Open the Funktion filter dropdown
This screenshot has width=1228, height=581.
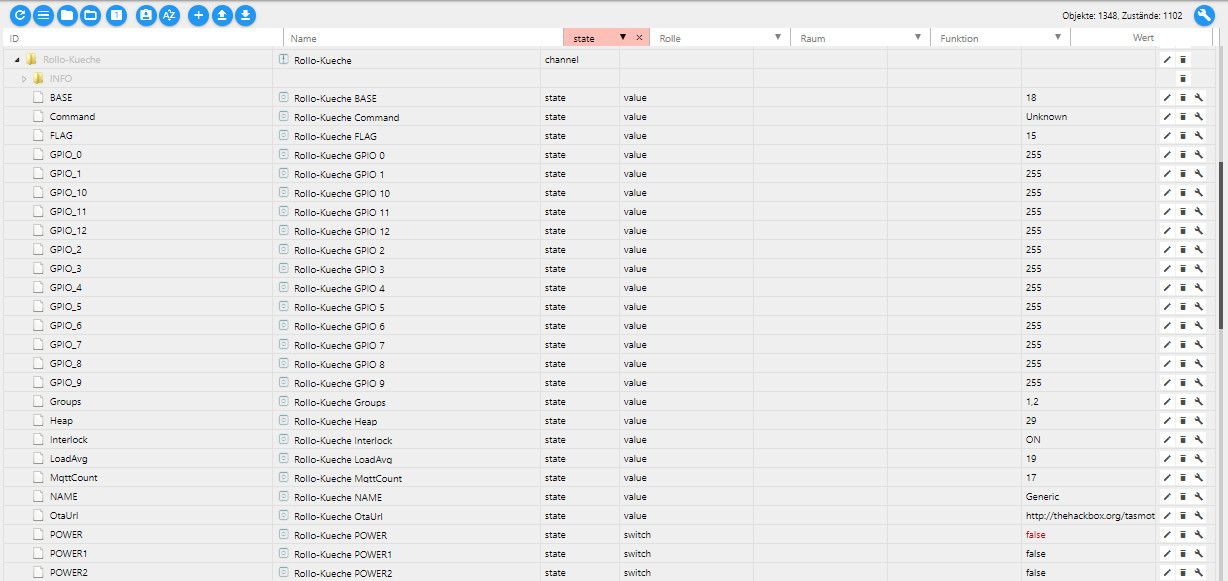1058,37
